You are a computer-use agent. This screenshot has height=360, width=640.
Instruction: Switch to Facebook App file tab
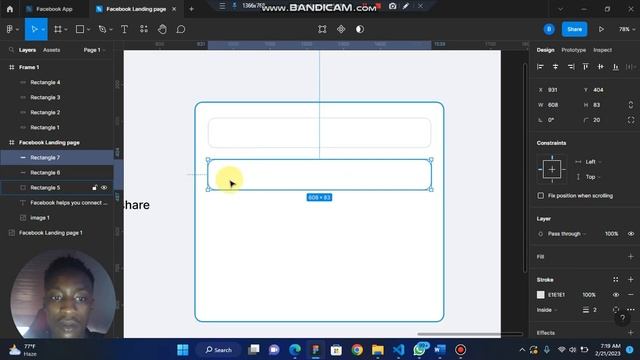tap(54, 9)
